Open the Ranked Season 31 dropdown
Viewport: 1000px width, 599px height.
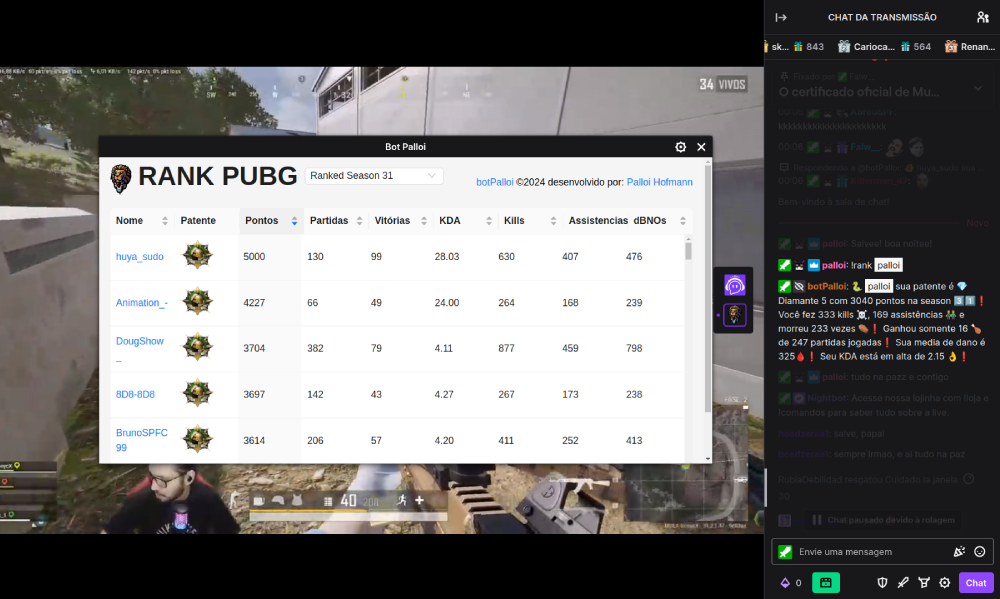(x=374, y=175)
